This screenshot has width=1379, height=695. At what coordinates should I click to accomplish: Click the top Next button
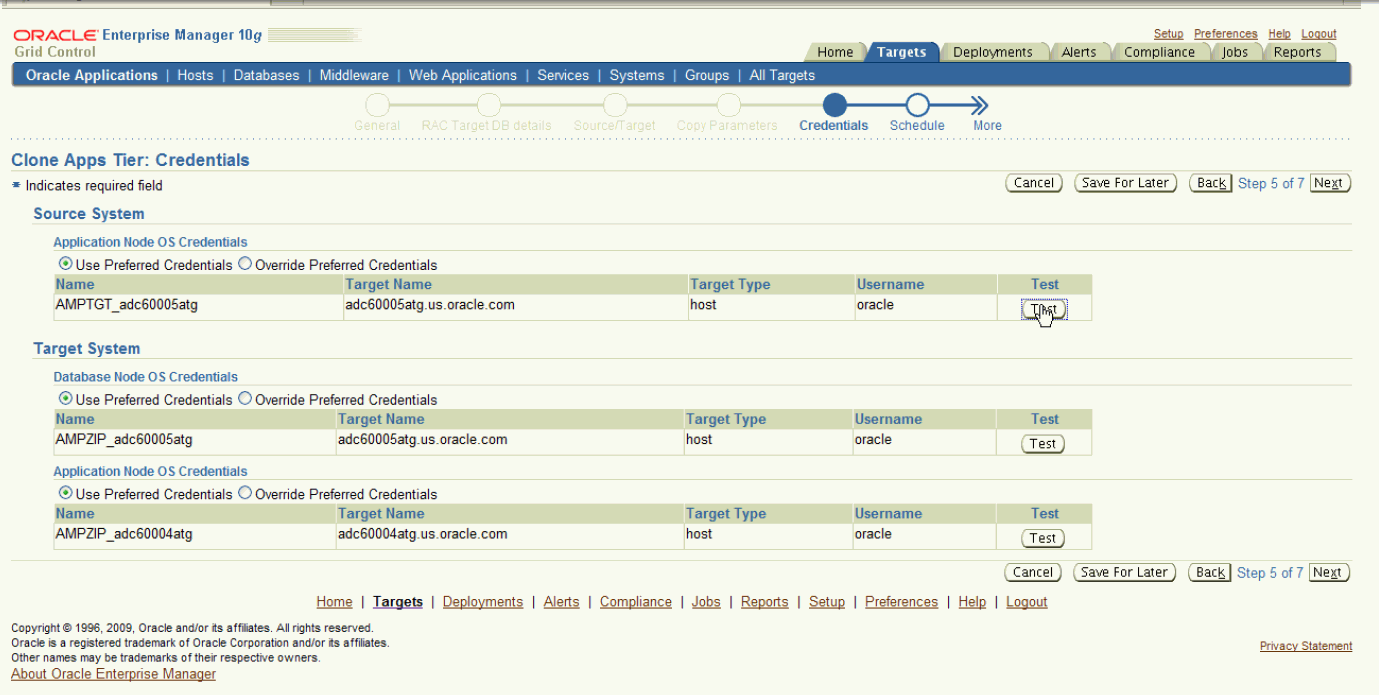pos(1328,183)
